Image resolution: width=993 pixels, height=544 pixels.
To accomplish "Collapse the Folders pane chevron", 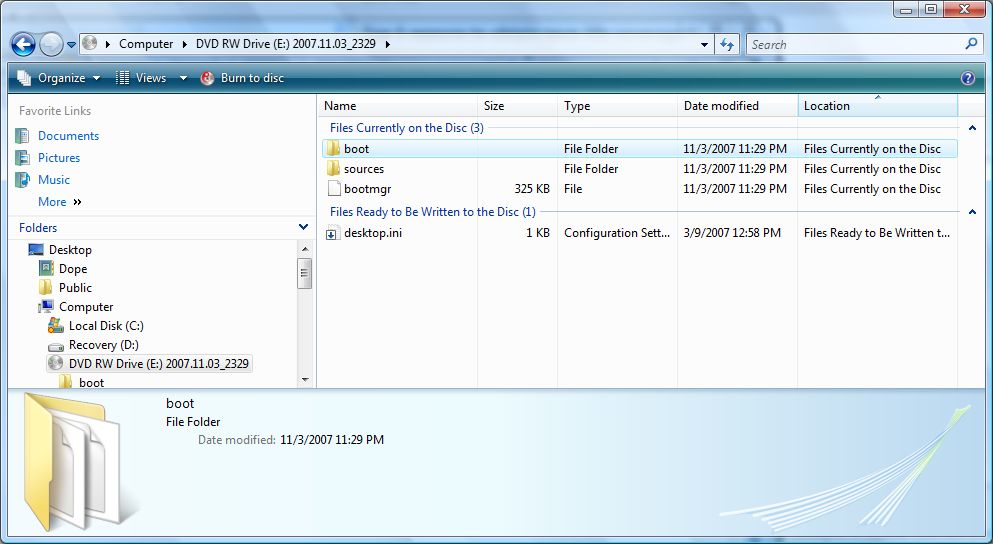I will pyautogui.click(x=303, y=227).
